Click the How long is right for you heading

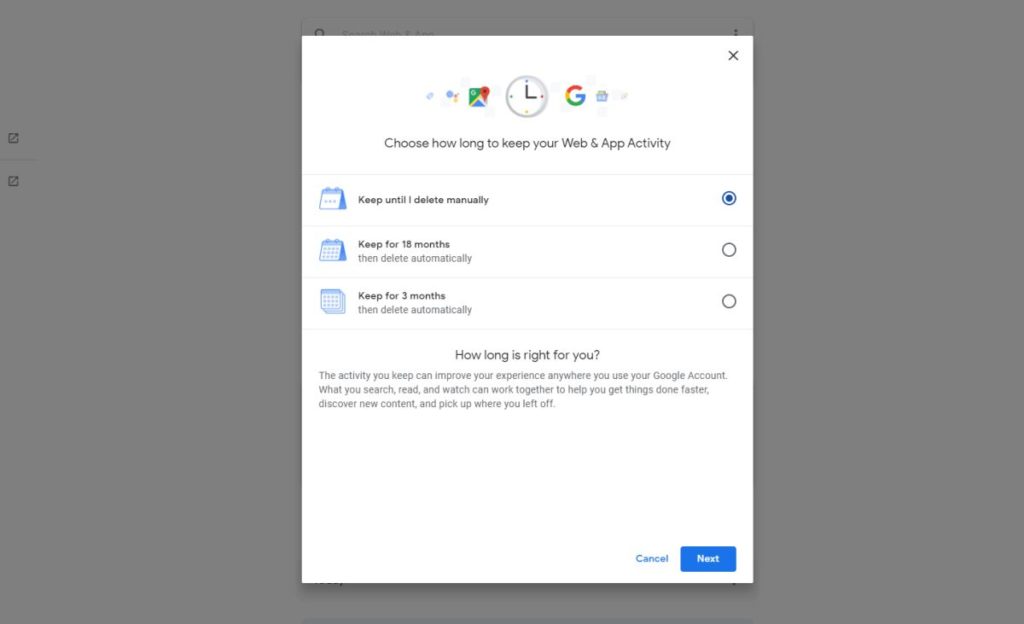[x=527, y=355]
